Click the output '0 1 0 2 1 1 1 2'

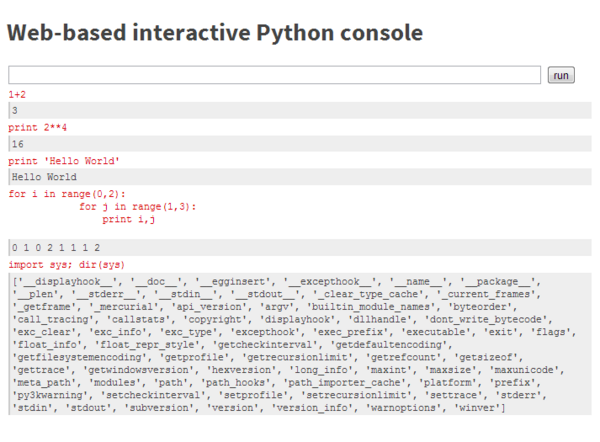pyautogui.click(x=56, y=248)
